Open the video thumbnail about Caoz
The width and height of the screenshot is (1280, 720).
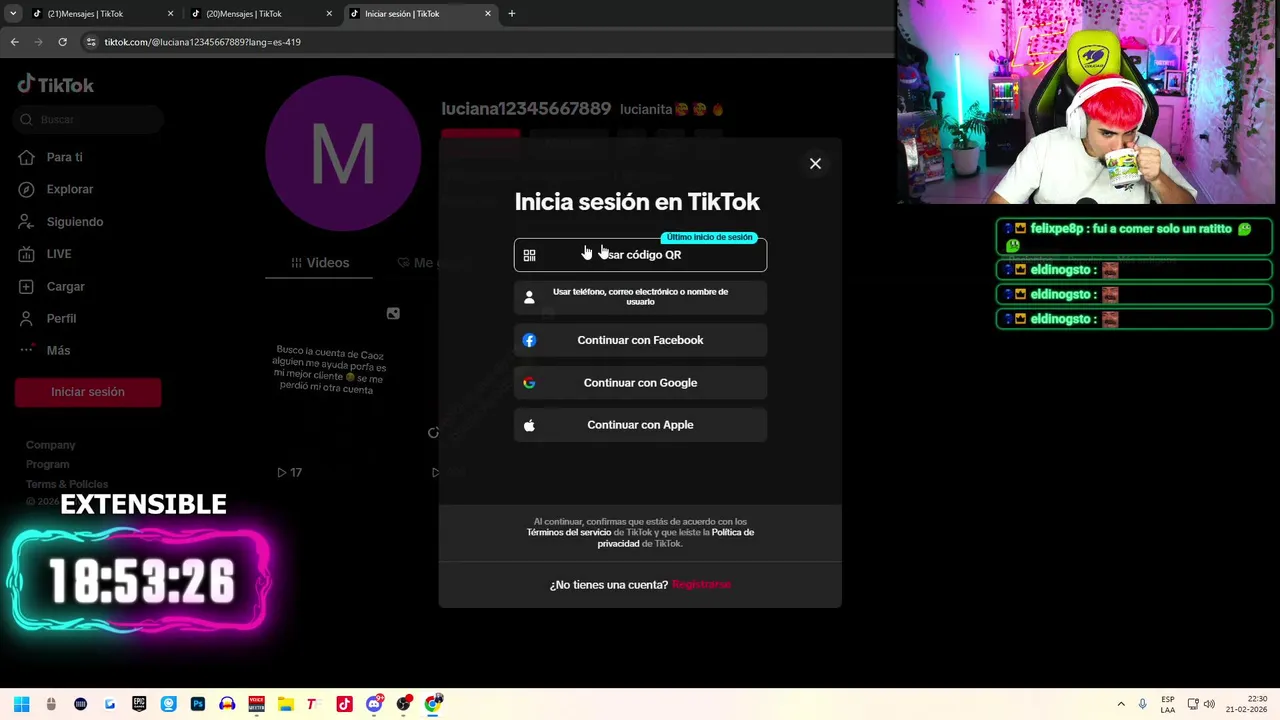(x=330, y=390)
